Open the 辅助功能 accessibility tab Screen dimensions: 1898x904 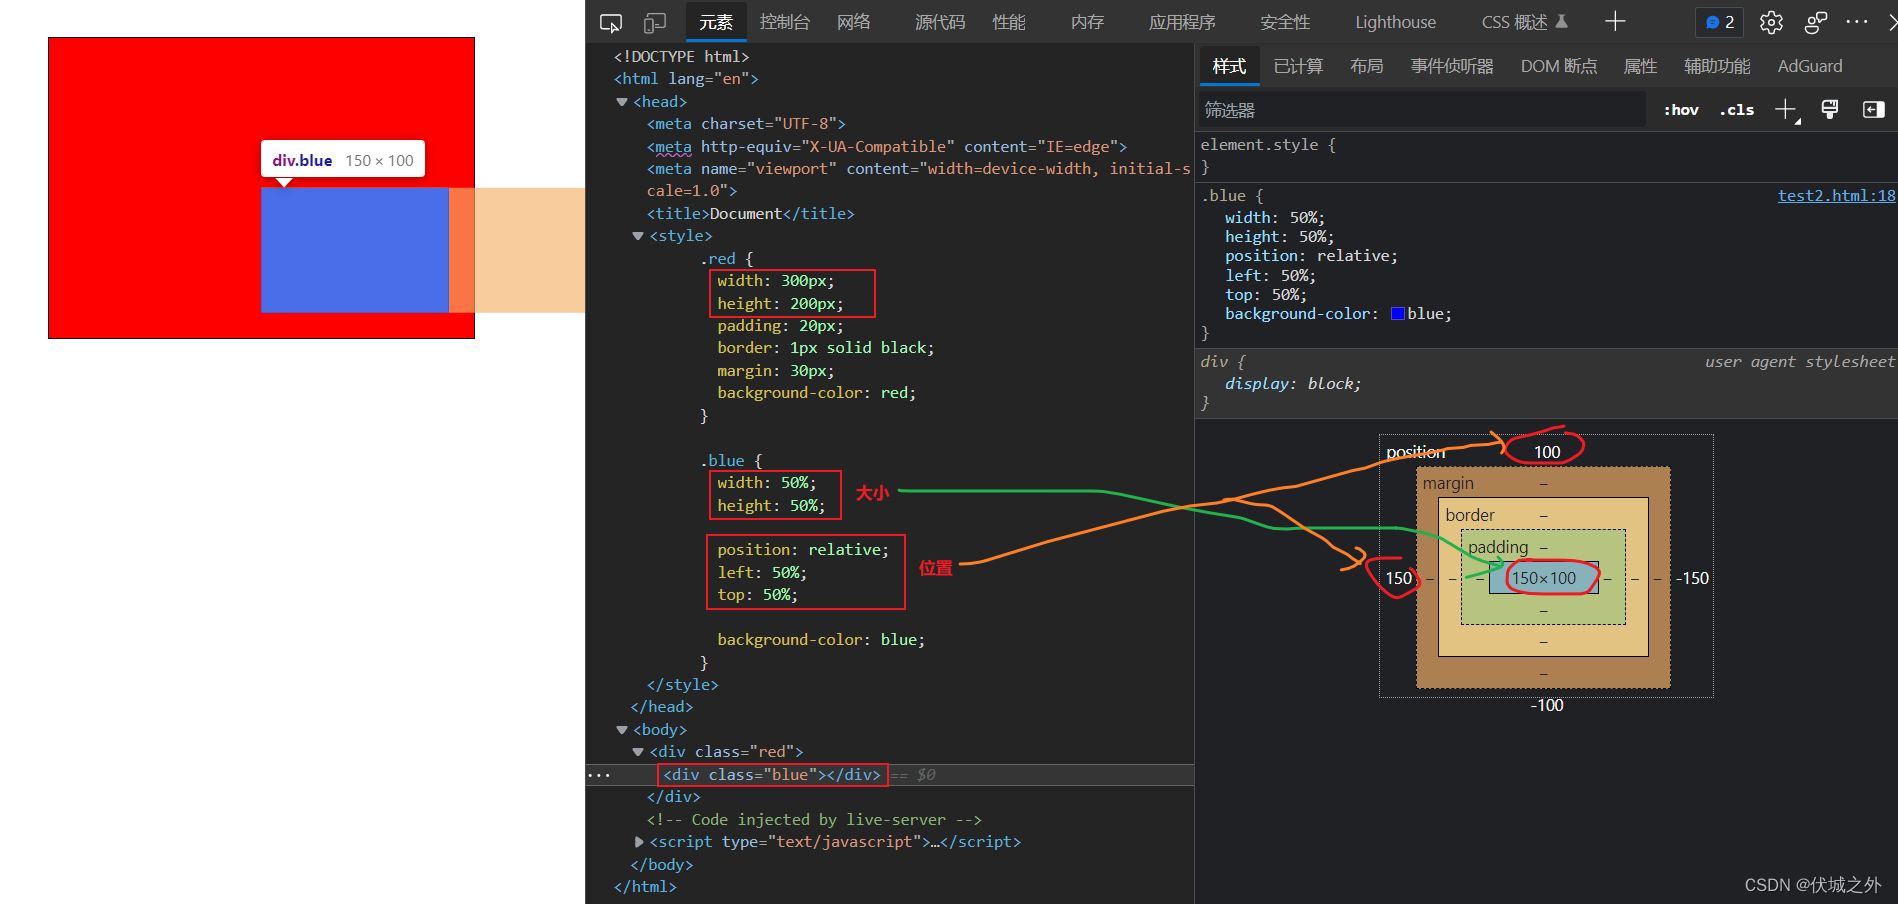coord(1717,66)
